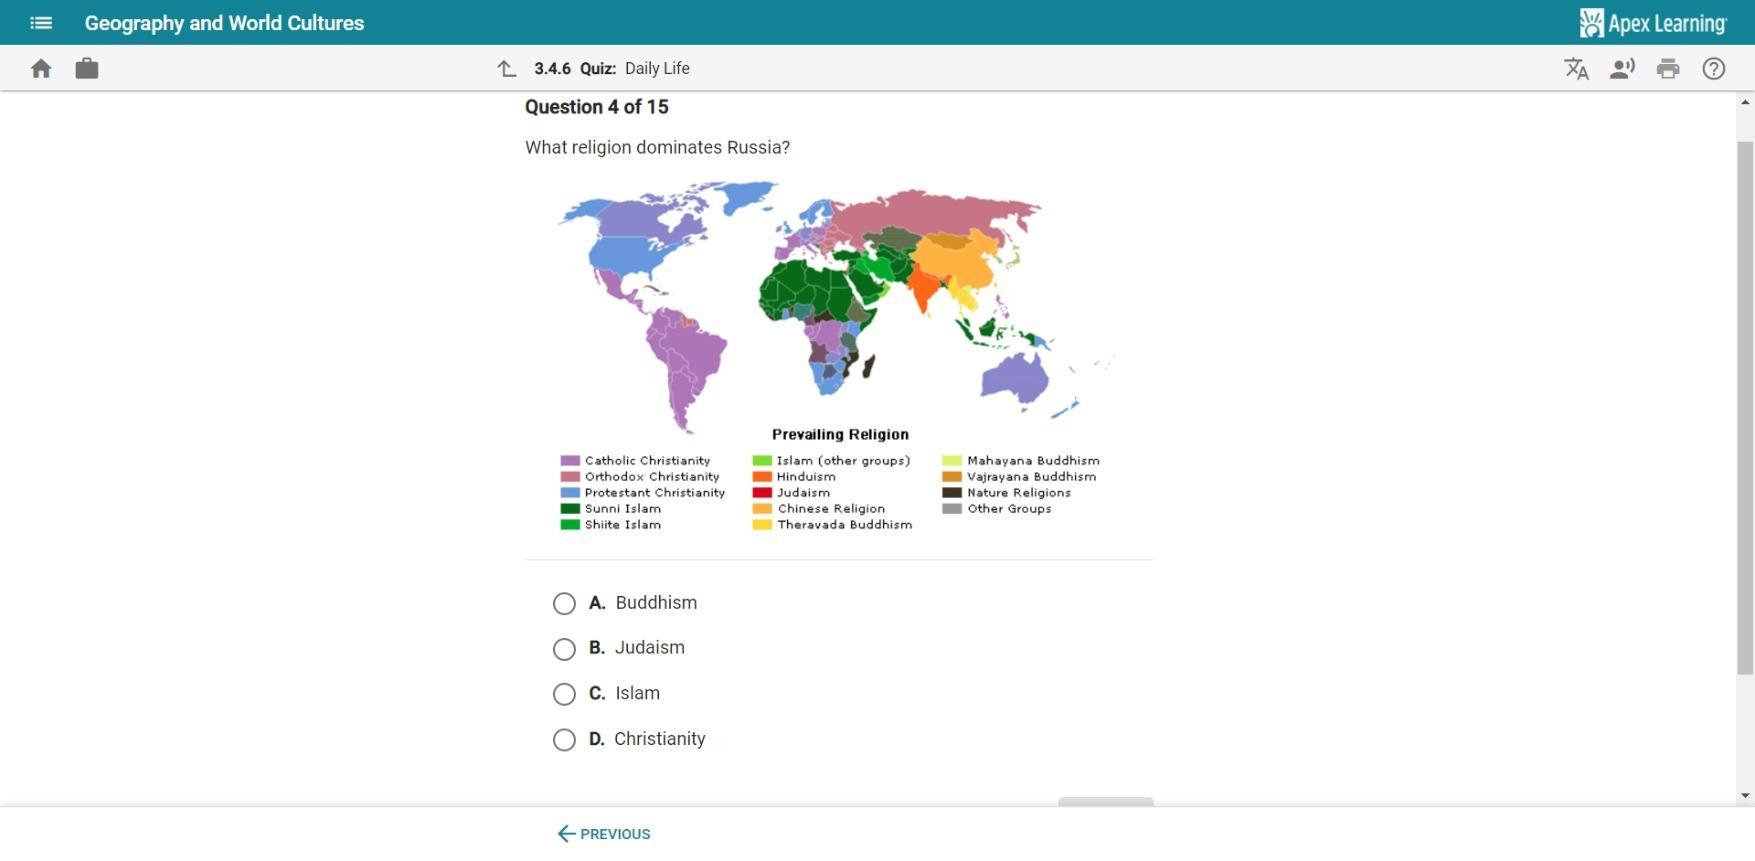
Task: Click the Catholic Christianity legend swatch
Action: 570,461
